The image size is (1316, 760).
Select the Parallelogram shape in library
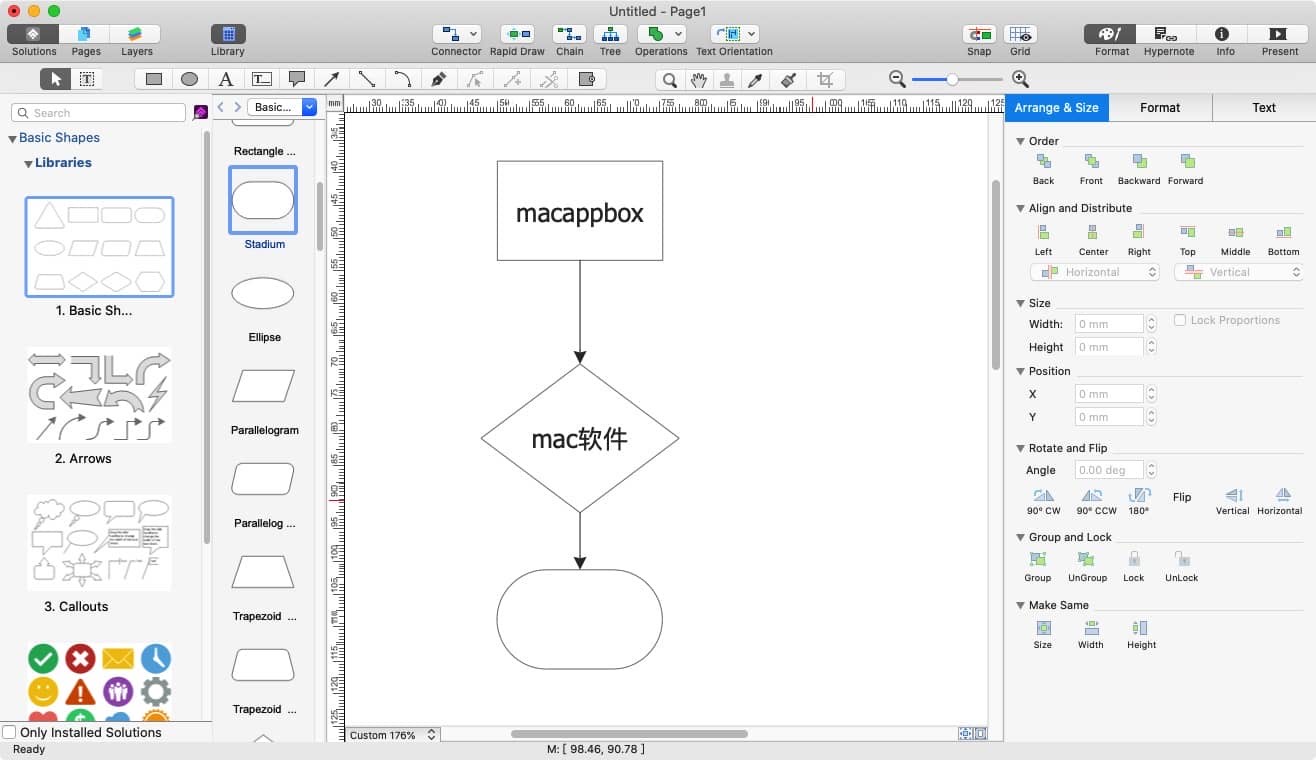click(263, 386)
